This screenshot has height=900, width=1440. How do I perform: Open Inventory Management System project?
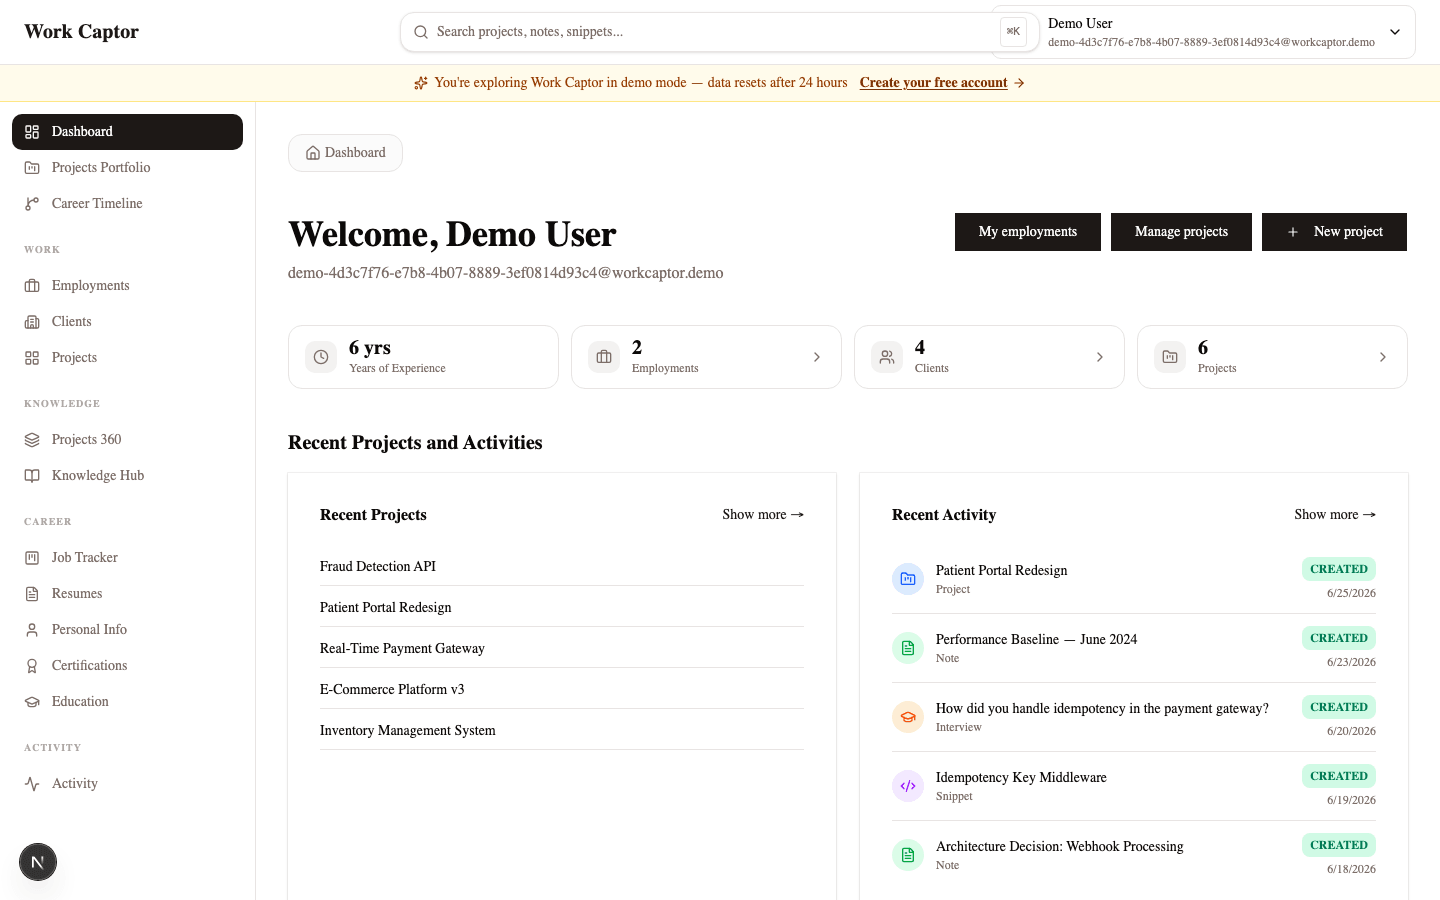pos(408,731)
